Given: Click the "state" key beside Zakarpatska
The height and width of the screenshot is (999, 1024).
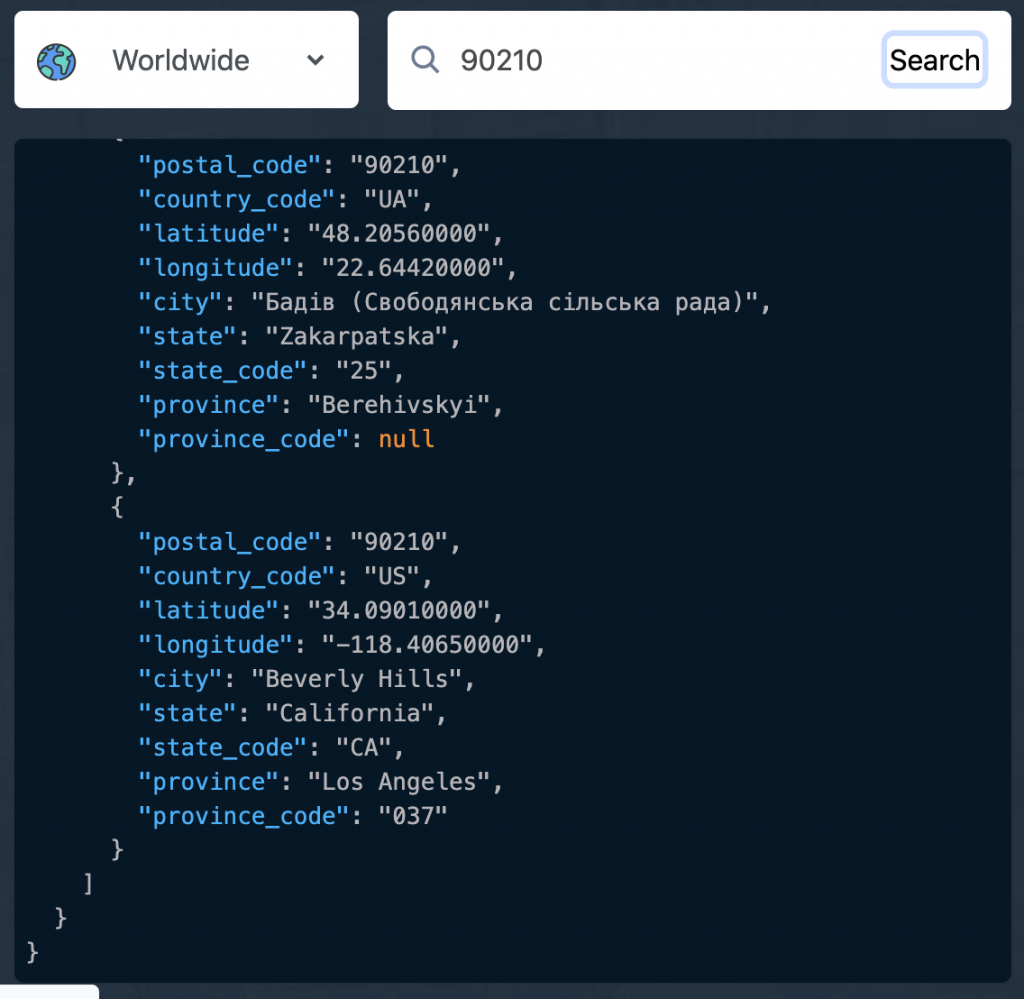Looking at the screenshot, I should pyautogui.click(x=188, y=336).
